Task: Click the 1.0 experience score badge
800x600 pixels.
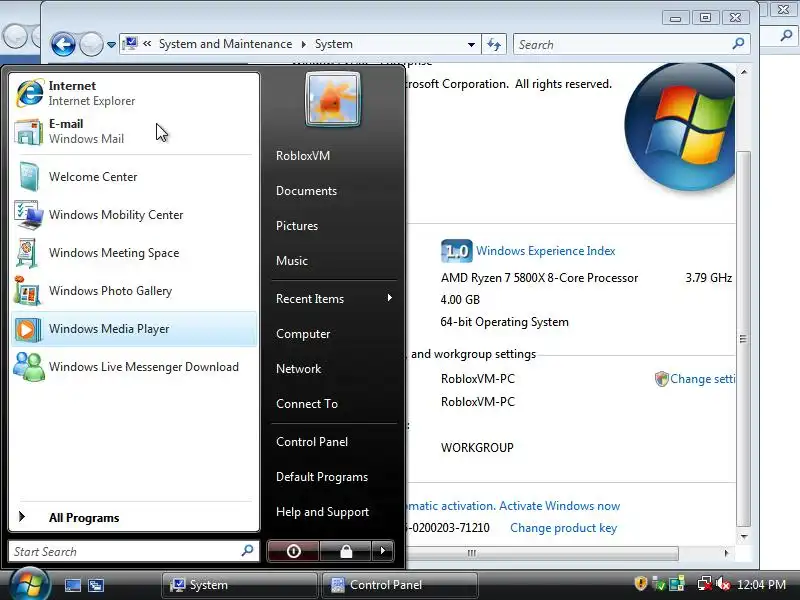Action: [x=457, y=251]
